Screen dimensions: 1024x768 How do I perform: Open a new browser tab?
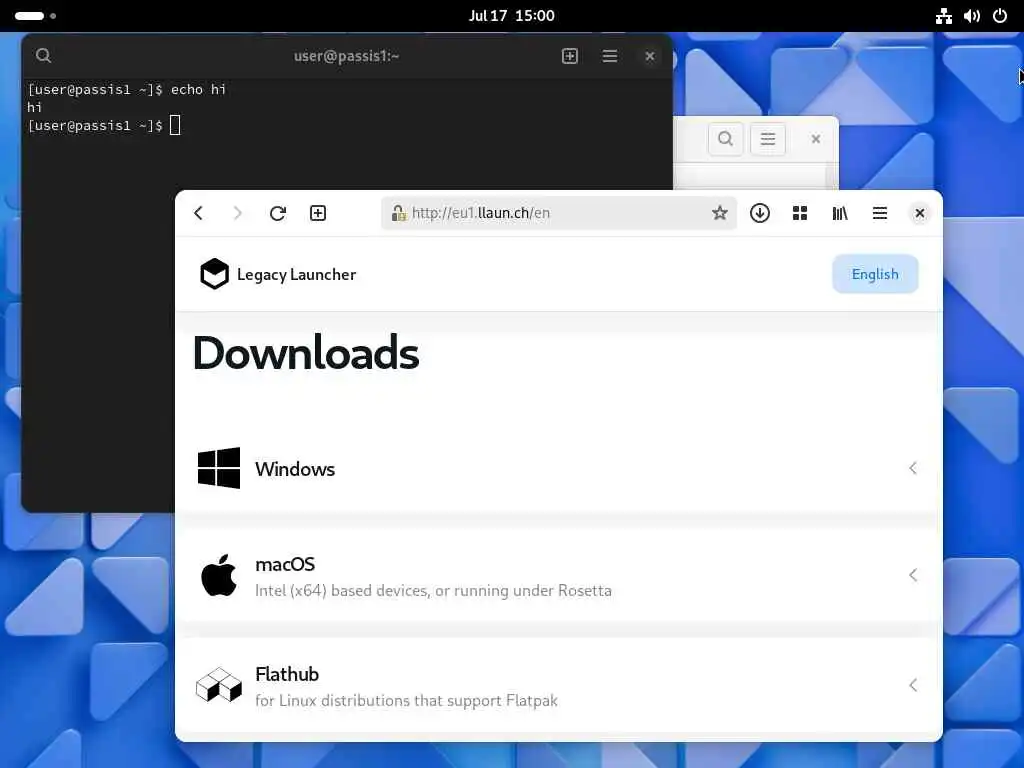click(x=318, y=213)
